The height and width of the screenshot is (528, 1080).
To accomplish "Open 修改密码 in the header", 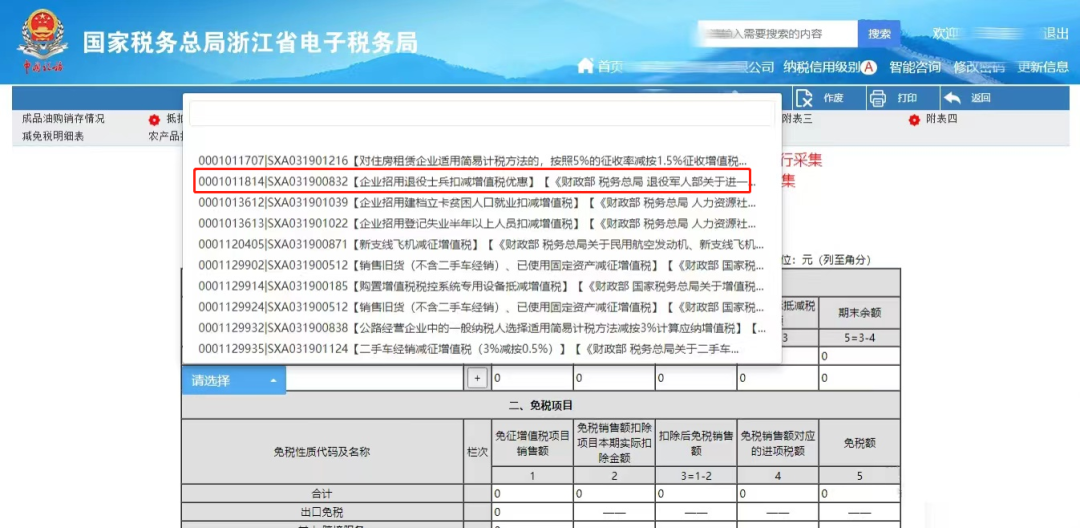I will (979, 67).
